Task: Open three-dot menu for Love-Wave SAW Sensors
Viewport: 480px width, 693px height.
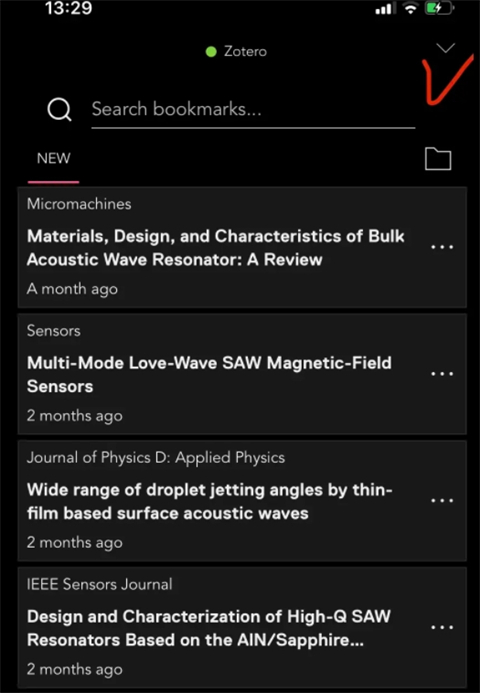Action: coord(442,374)
